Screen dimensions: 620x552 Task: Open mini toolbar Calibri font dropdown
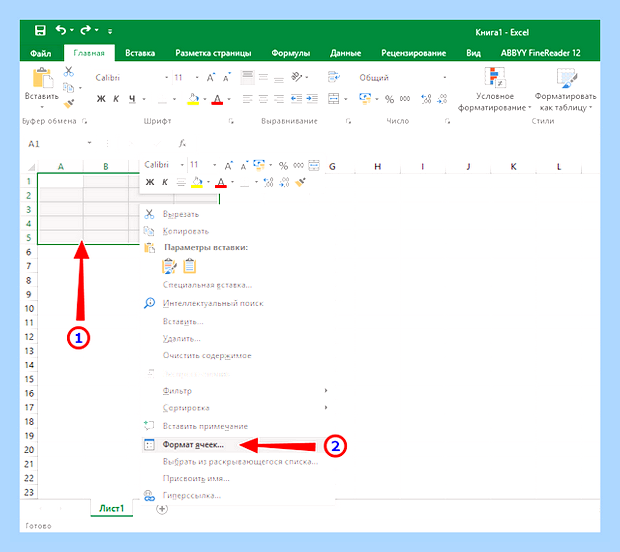pos(182,165)
